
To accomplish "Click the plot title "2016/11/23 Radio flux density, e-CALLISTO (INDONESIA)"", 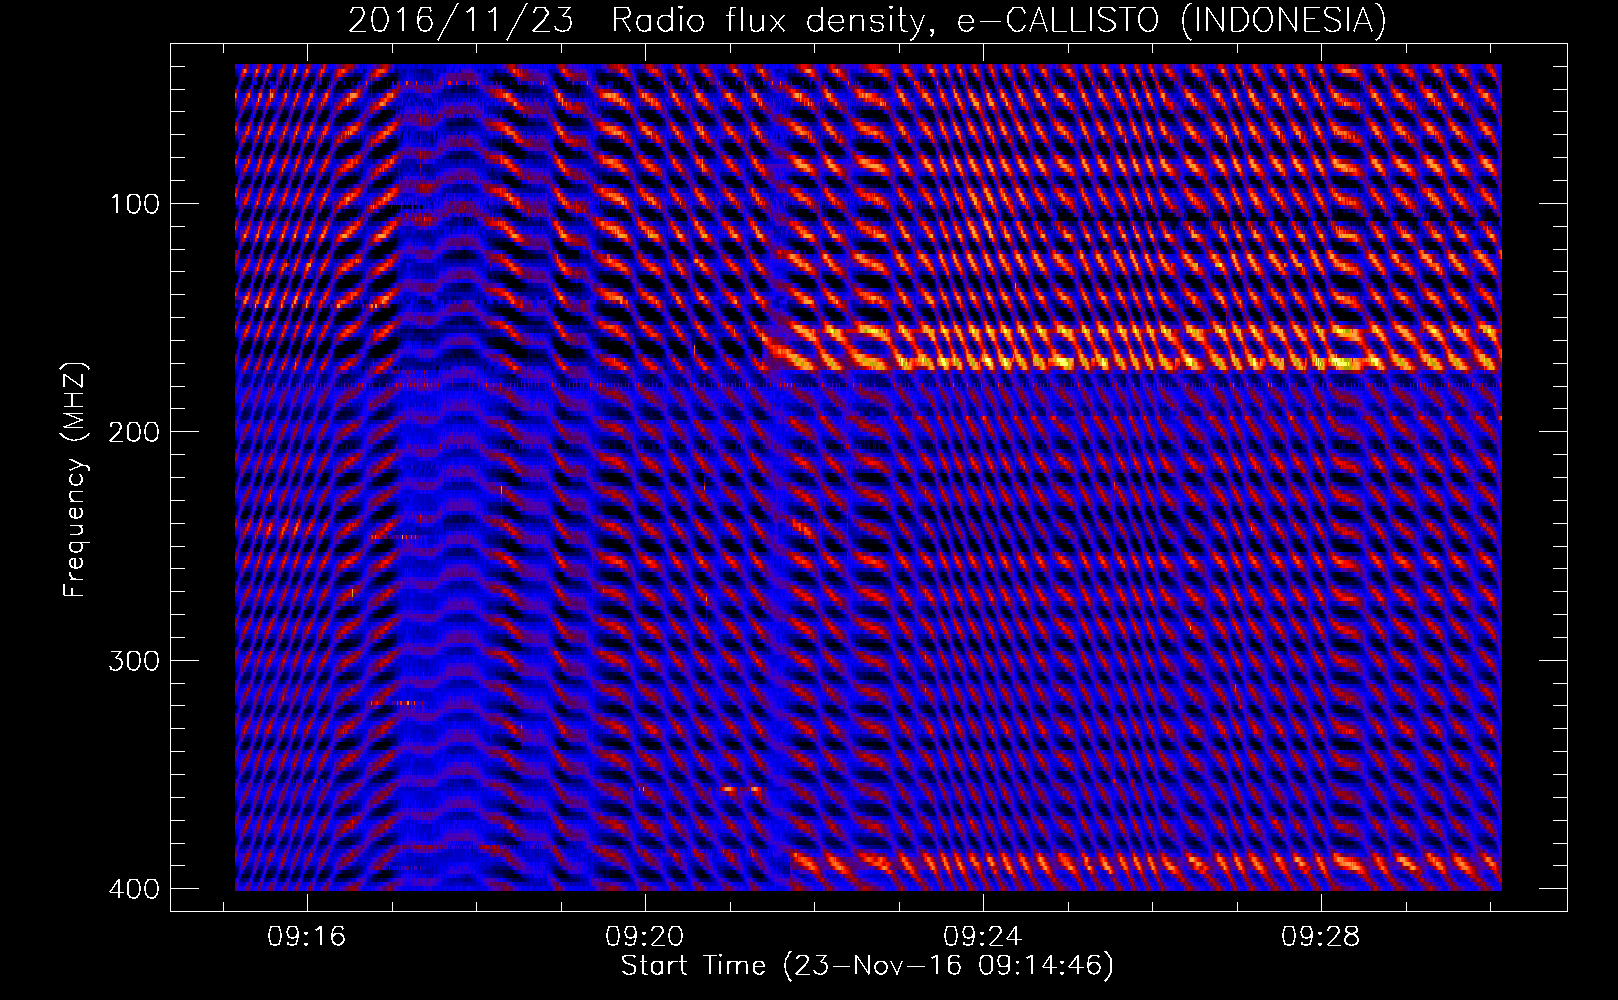I will (x=867, y=20).
